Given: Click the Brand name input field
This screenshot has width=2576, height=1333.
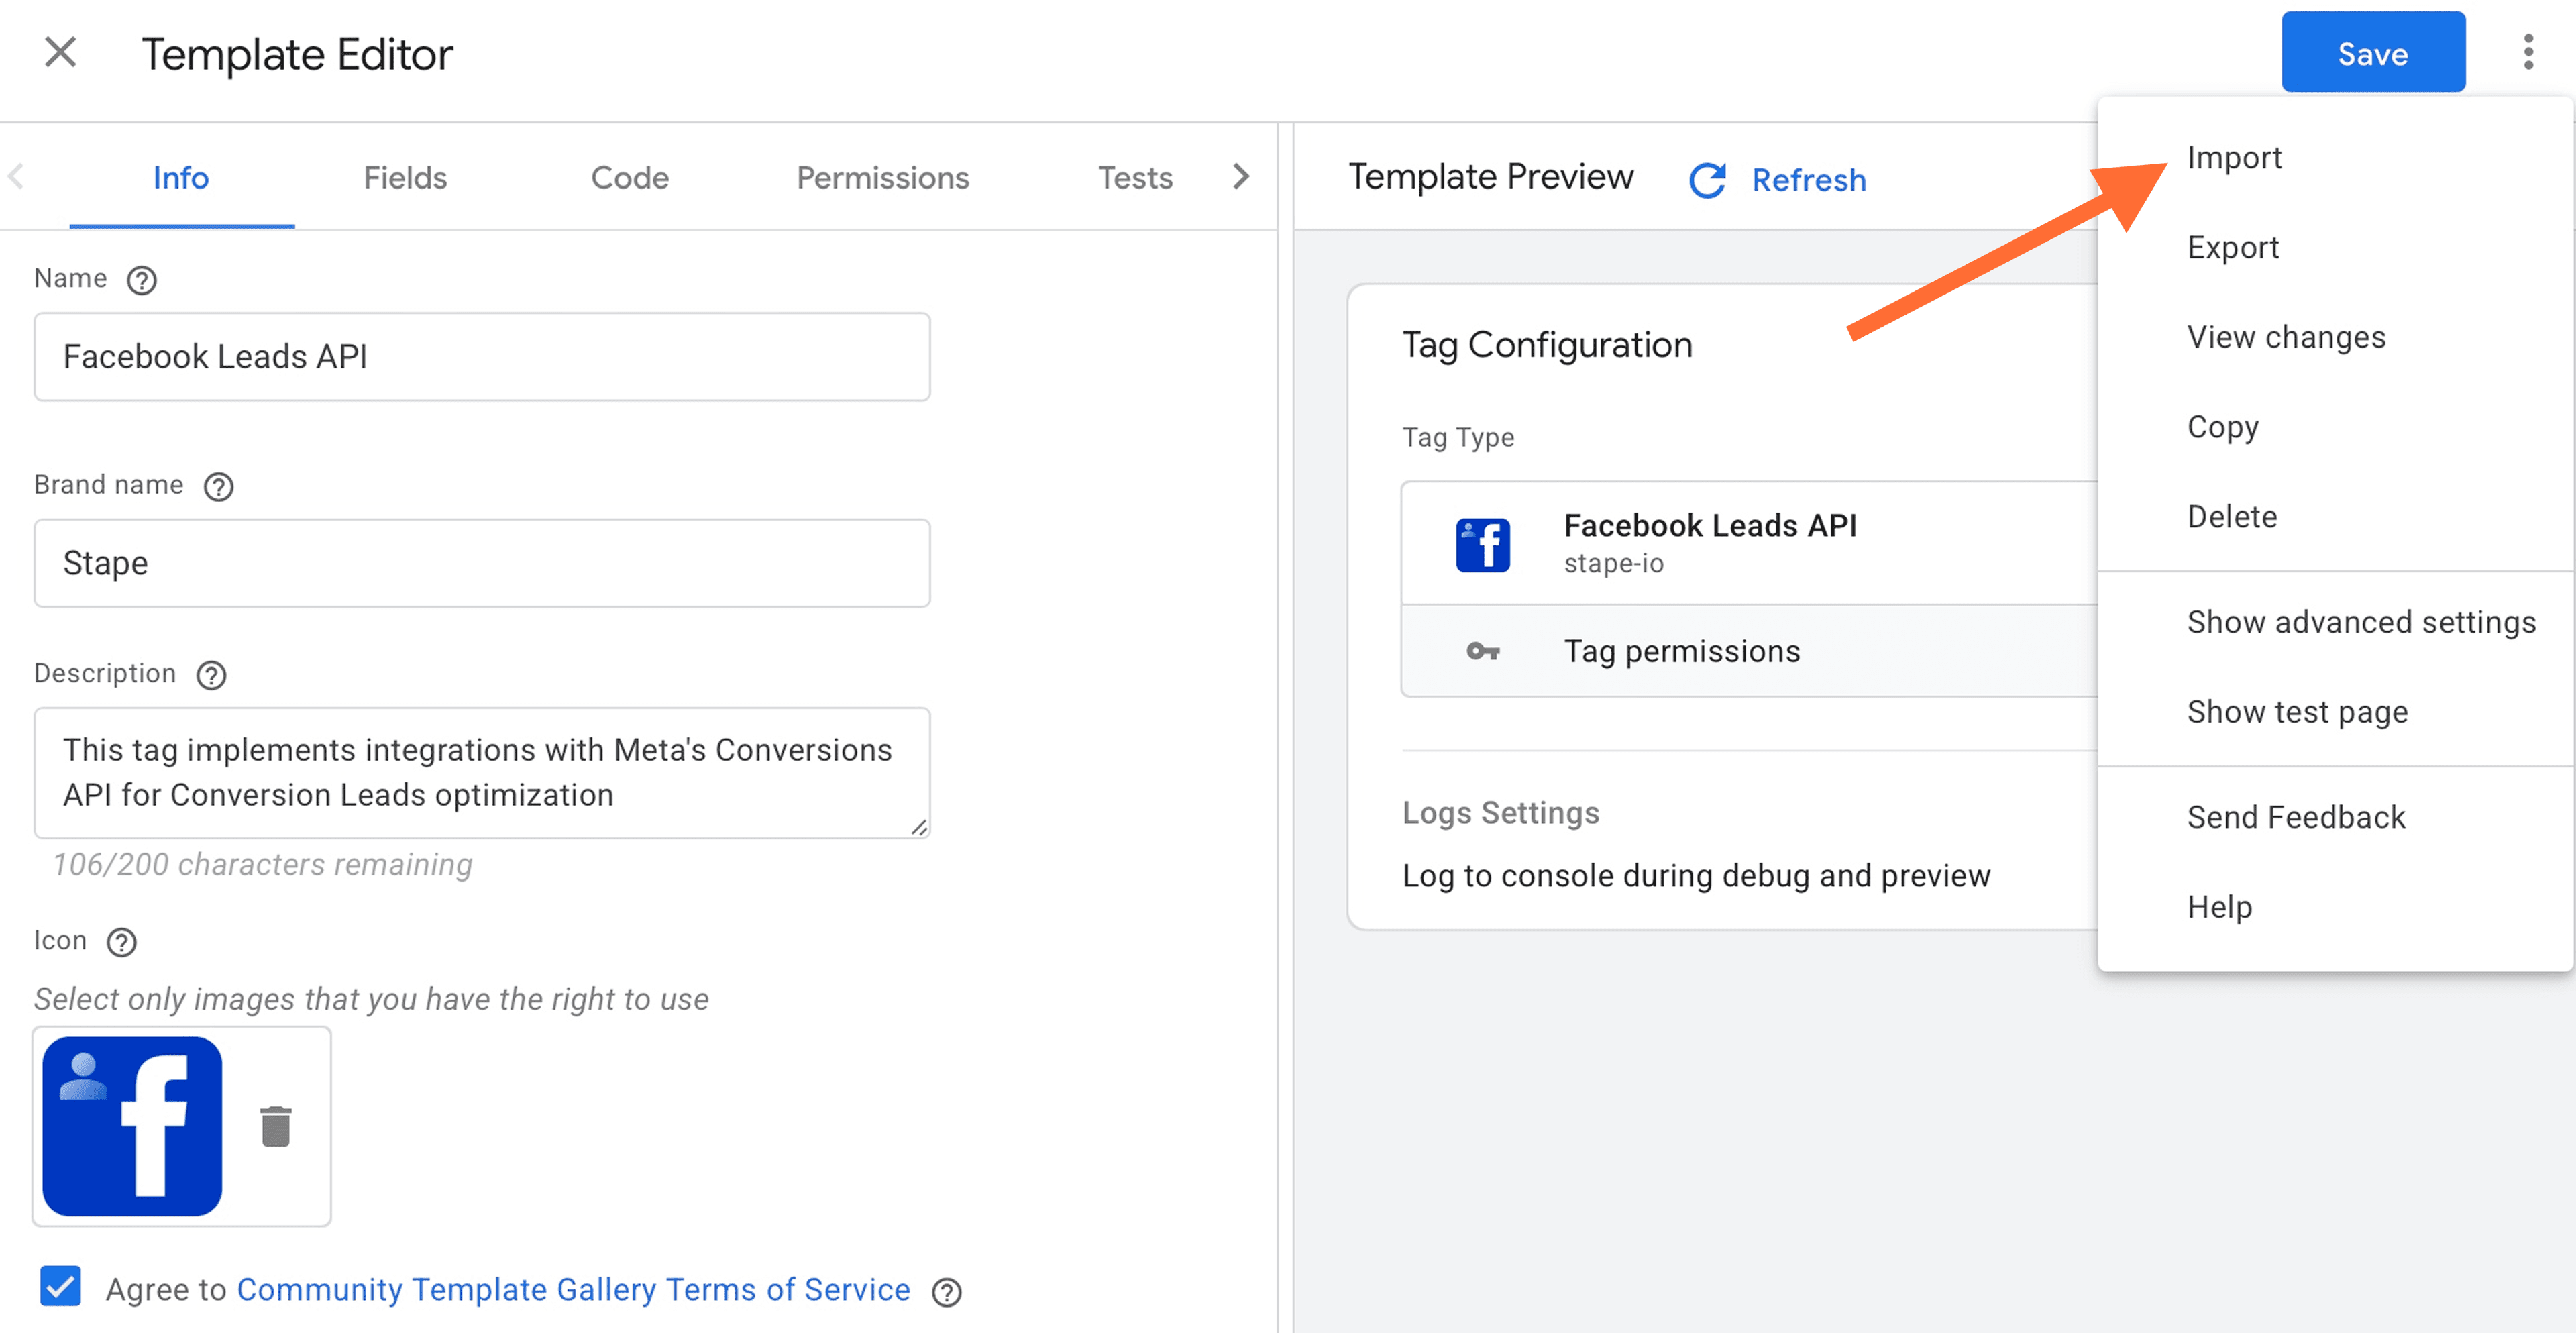Looking at the screenshot, I should [482, 563].
